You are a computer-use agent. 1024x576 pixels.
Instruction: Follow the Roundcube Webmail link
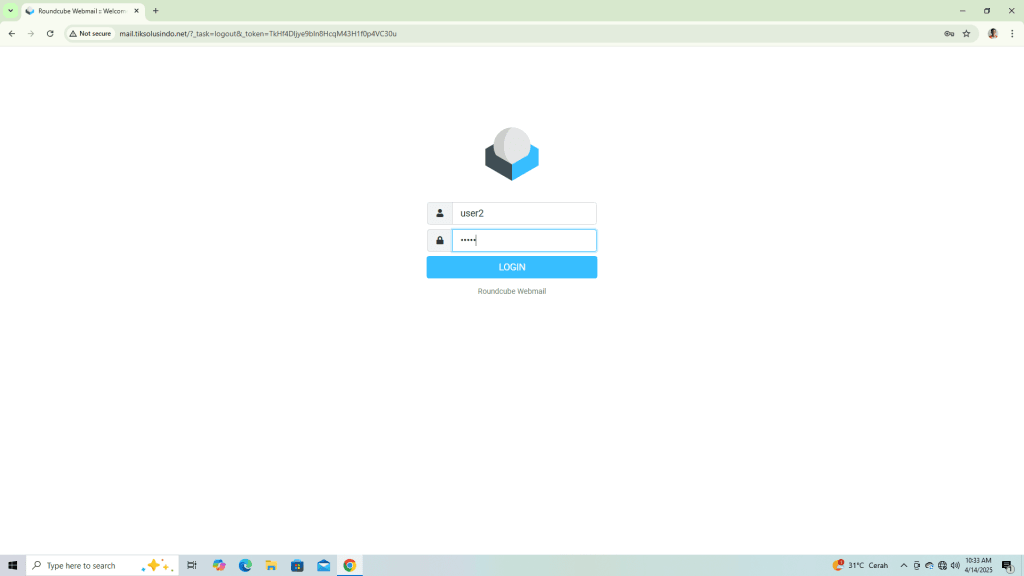click(512, 291)
